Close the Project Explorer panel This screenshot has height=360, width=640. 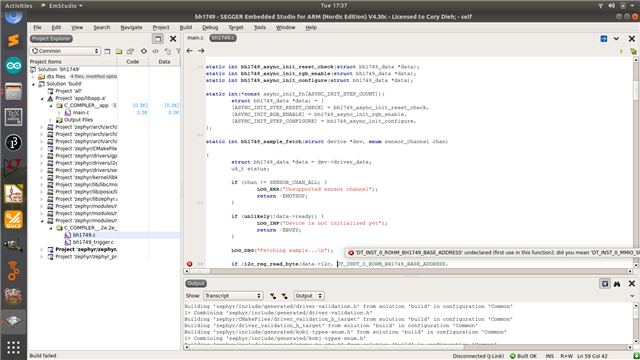(173, 39)
